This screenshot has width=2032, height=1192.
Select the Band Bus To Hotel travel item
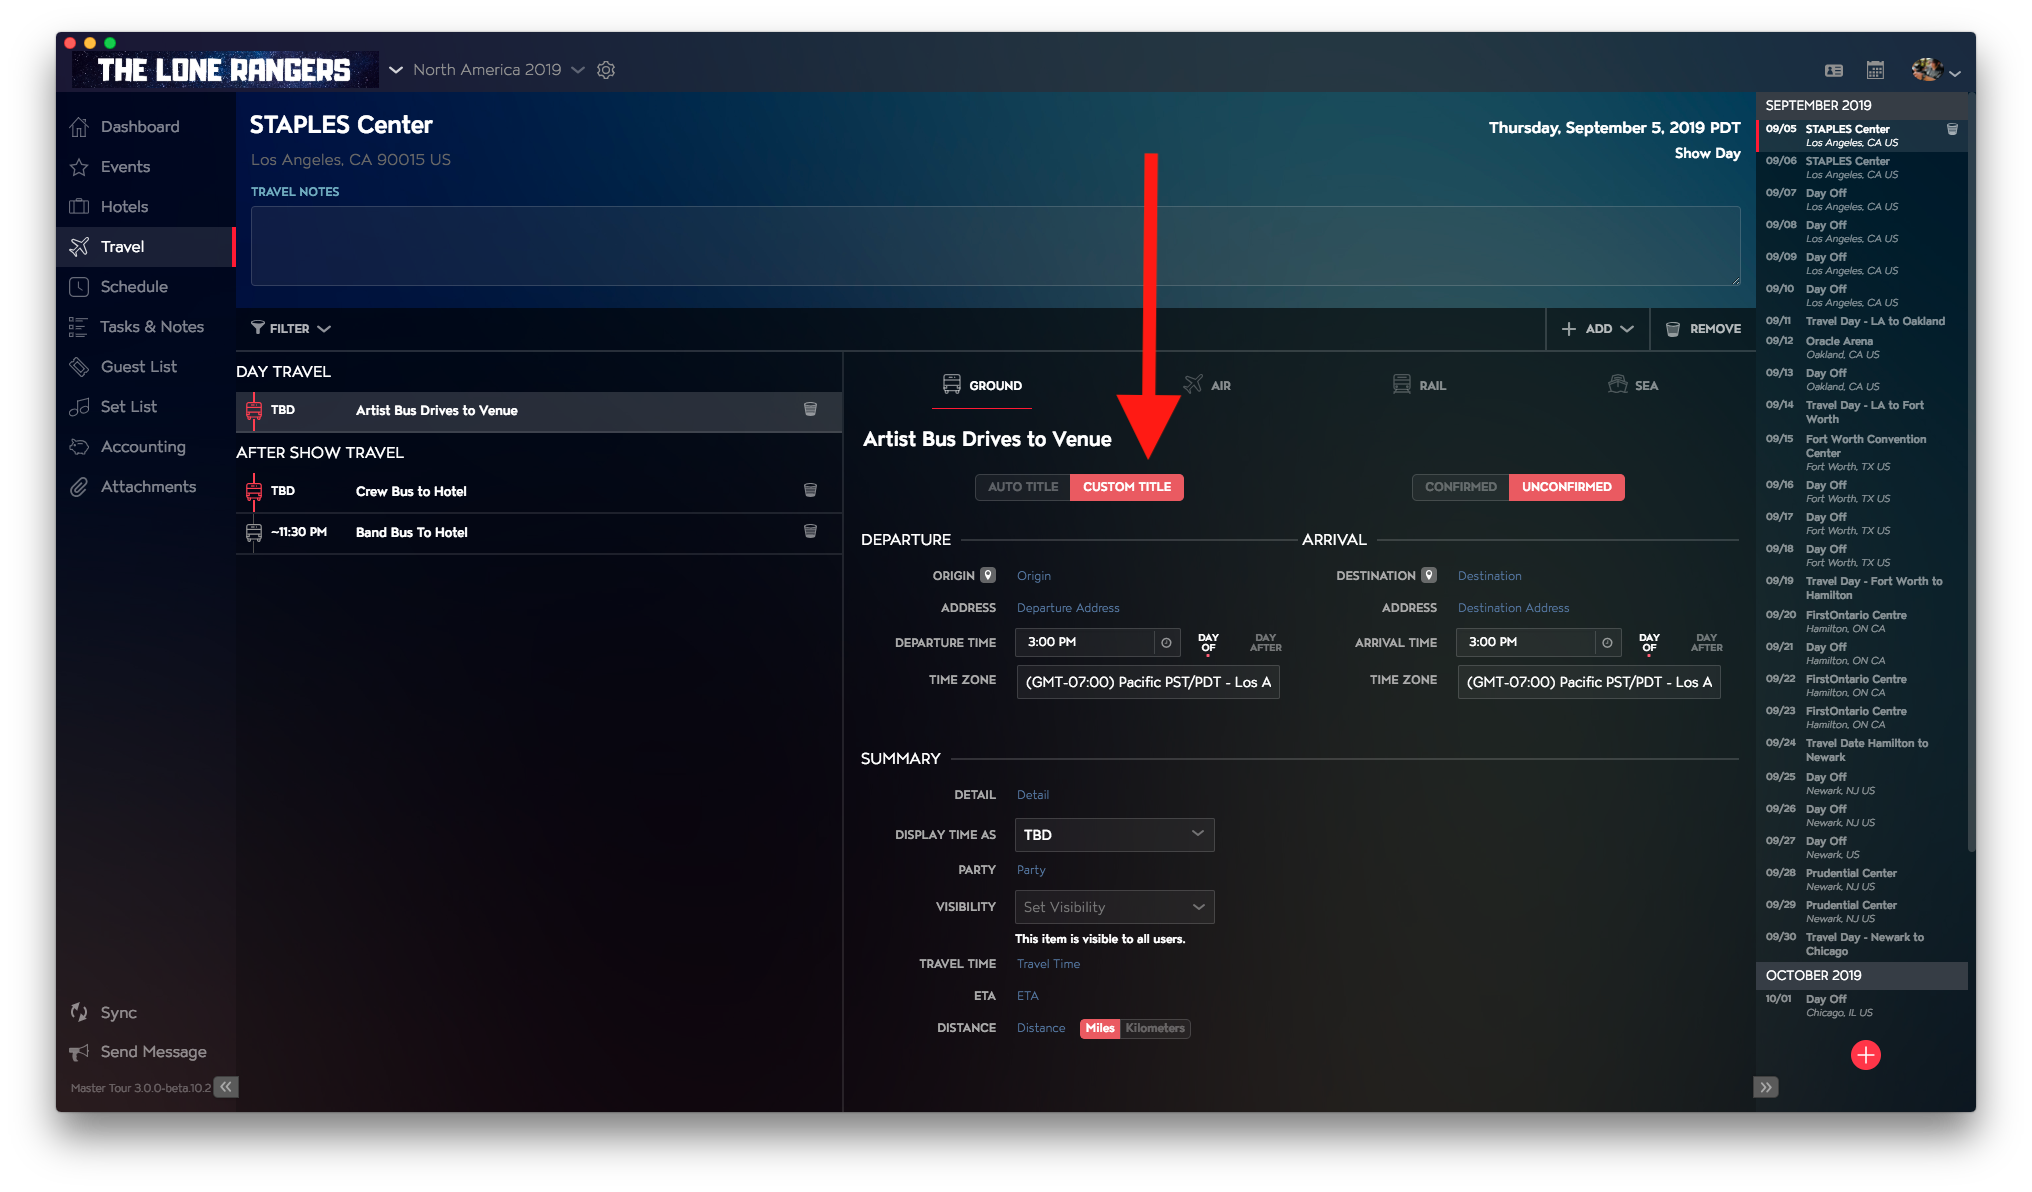[539, 532]
